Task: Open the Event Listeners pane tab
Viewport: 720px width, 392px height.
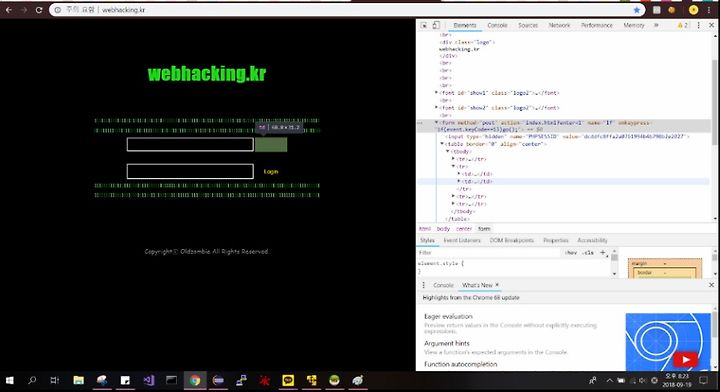Action: pyautogui.click(x=462, y=241)
